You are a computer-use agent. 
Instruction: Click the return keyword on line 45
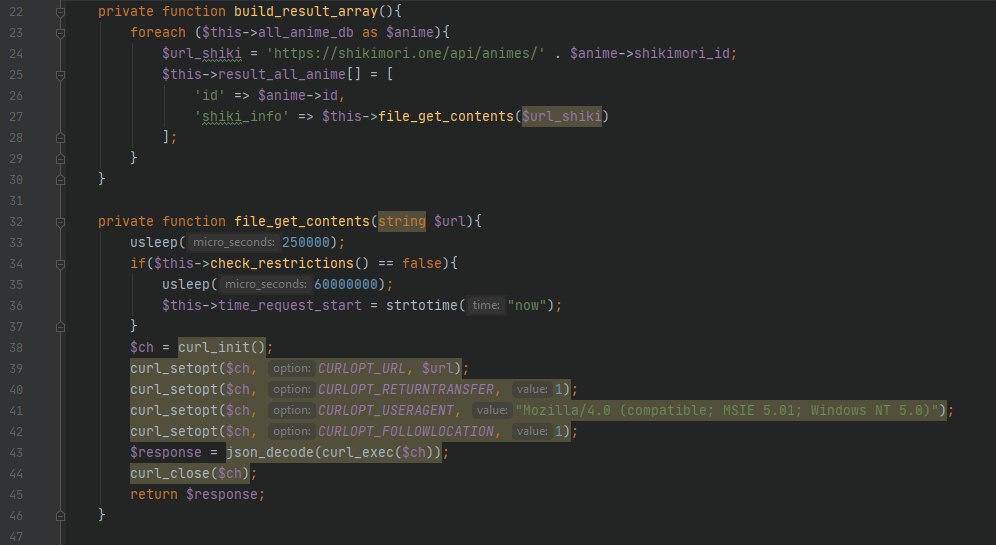click(154, 494)
